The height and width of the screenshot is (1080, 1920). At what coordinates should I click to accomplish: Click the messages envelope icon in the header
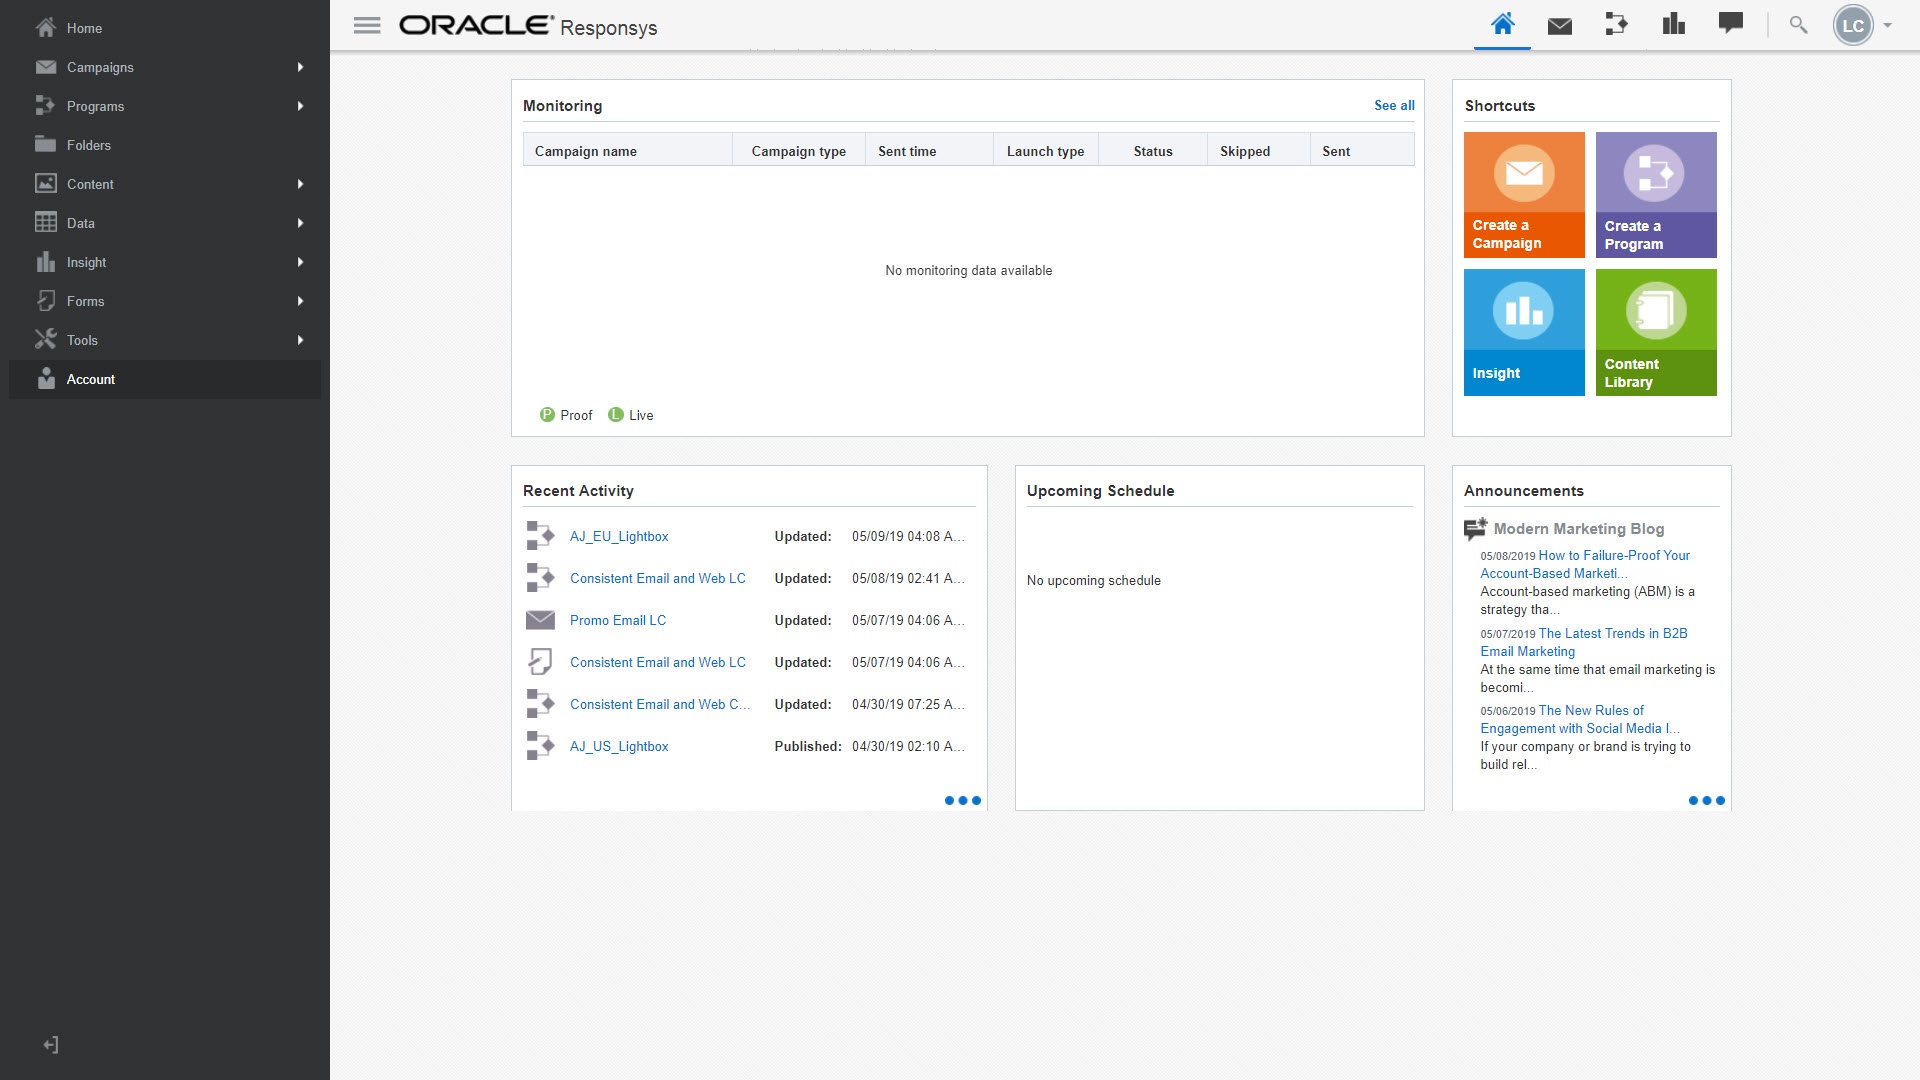[x=1559, y=24]
